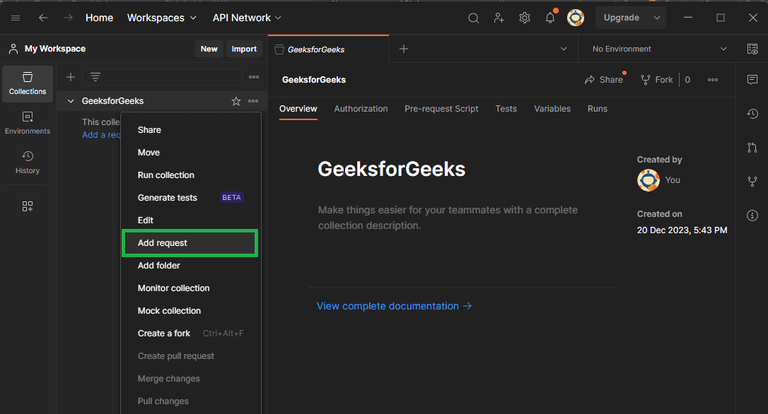Open View complete documentation link
The image size is (768, 414).
394,306
